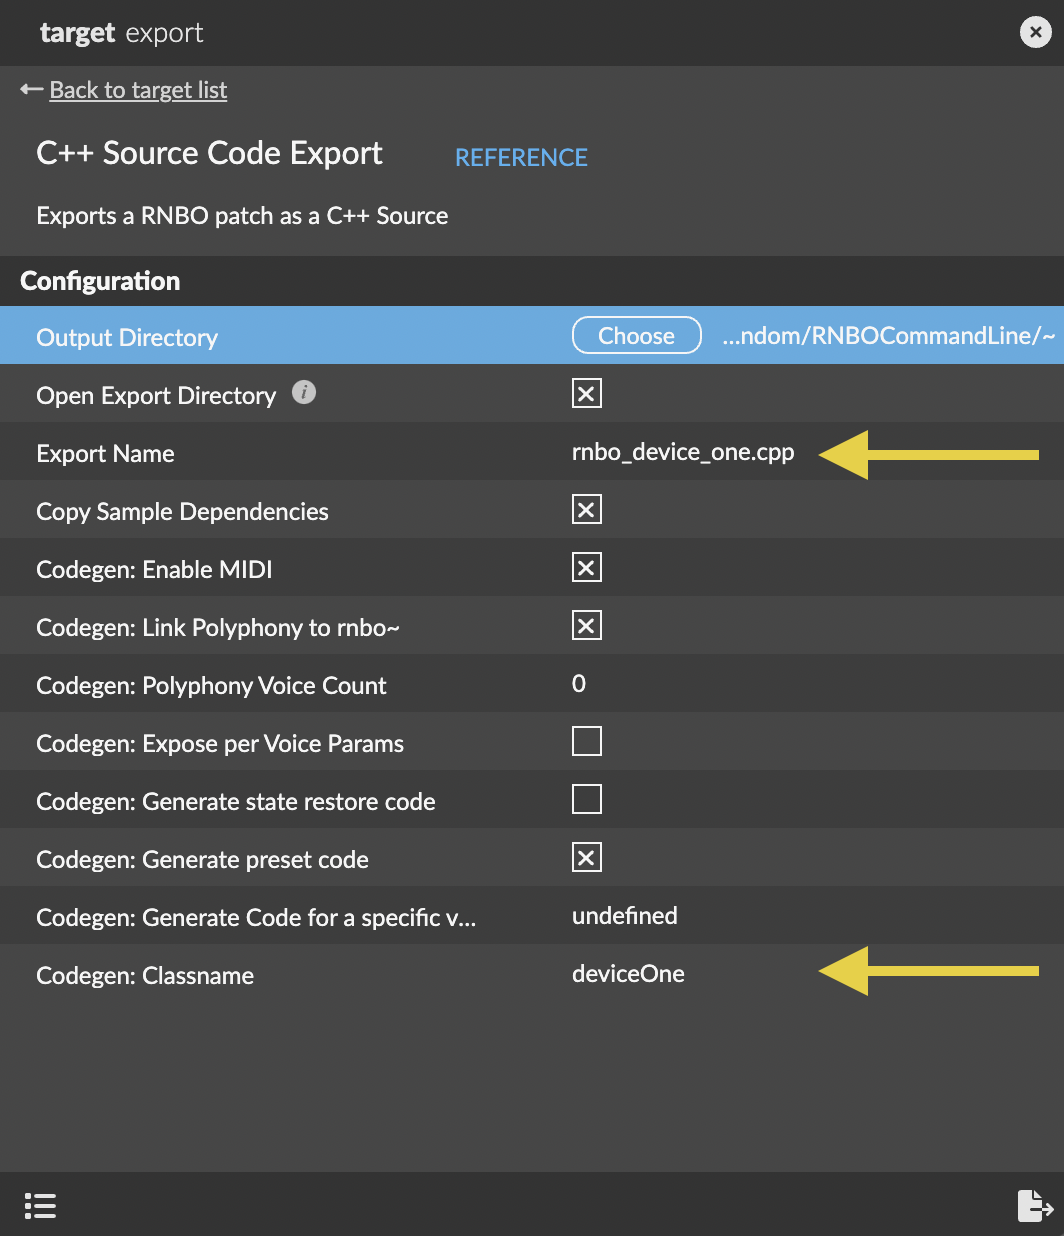Disable Open Export Directory
1064x1236 pixels.
pyautogui.click(x=586, y=393)
